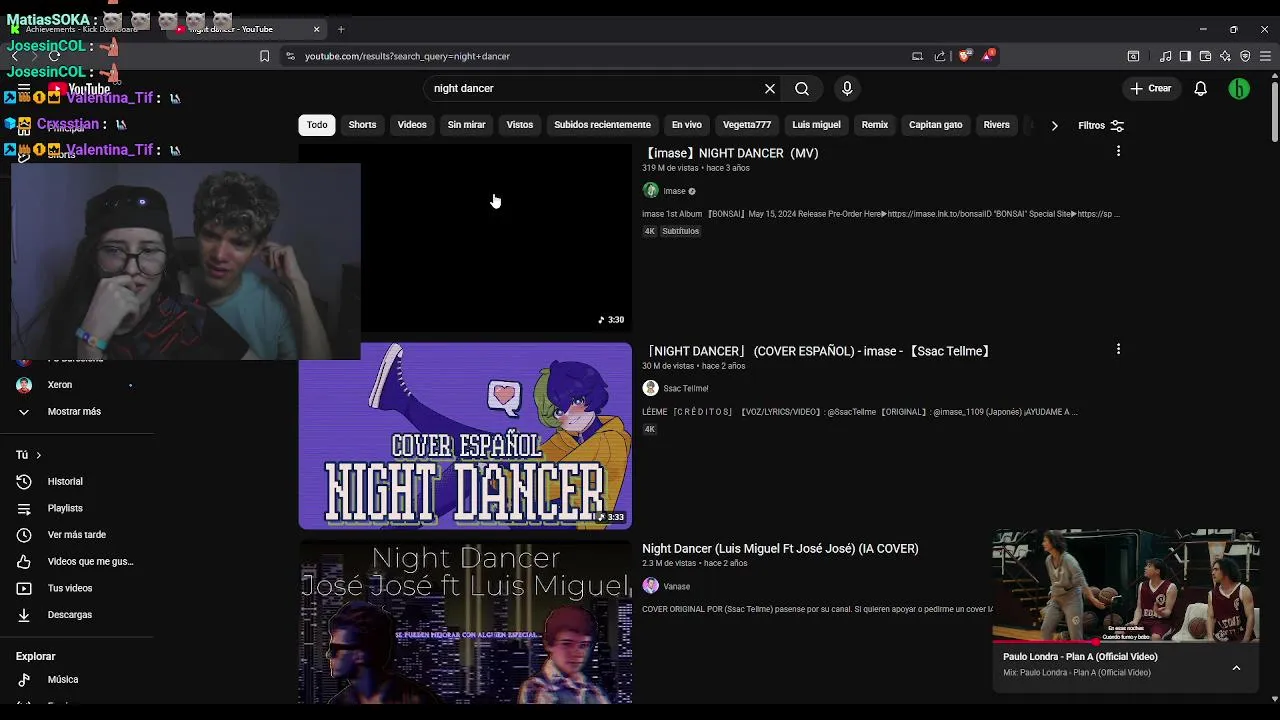This screenshot has height=720, width=1280.
Task: Click the Paulo Londra miniplayer video
Action: 1126,586
